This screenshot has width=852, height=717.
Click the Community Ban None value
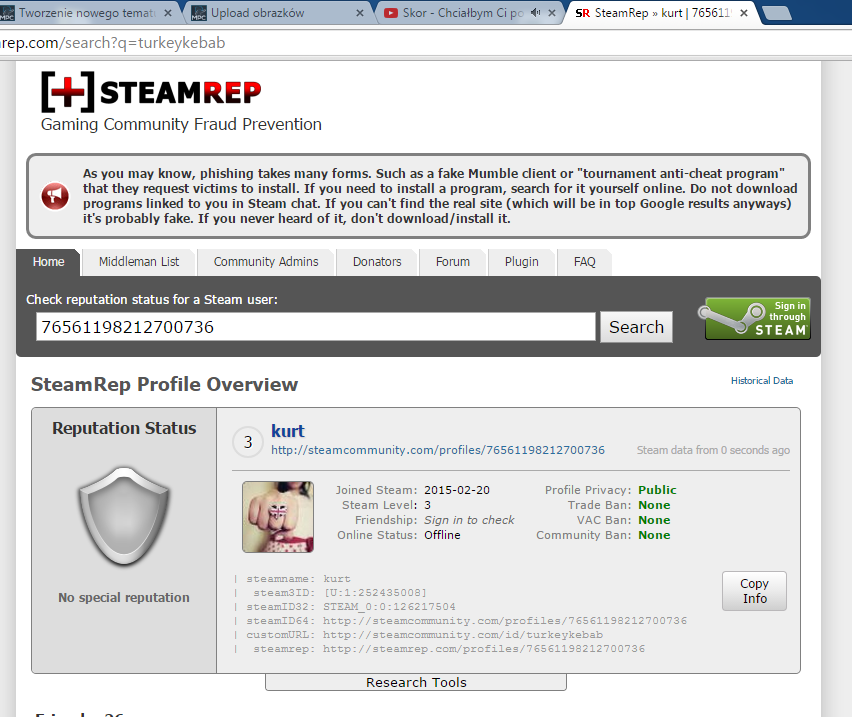pos(654,535)
